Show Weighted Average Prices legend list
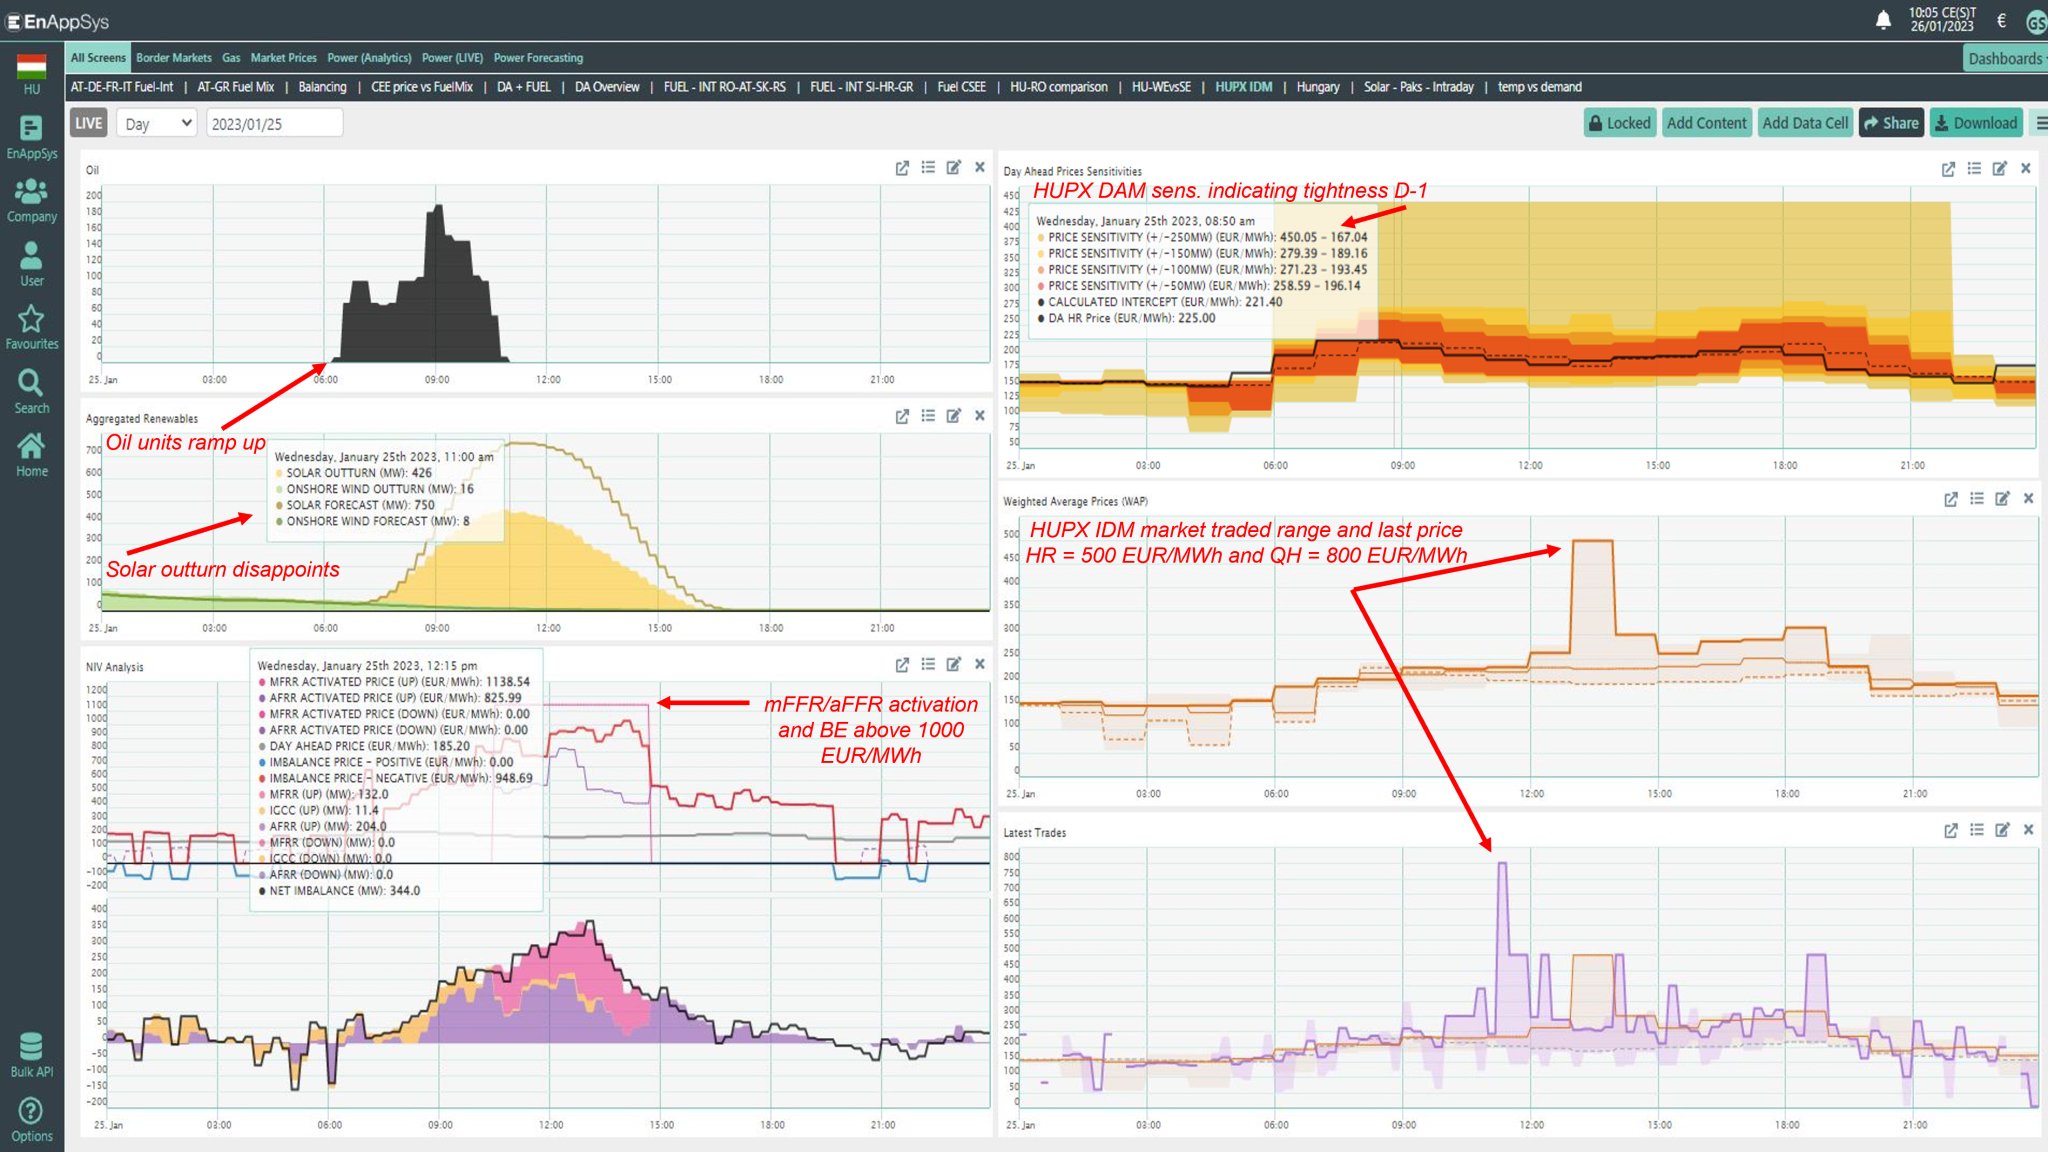Image resolution: width=2048 pixels, height=1152 pixels. pyautogui.click(x=1977, y=499)
